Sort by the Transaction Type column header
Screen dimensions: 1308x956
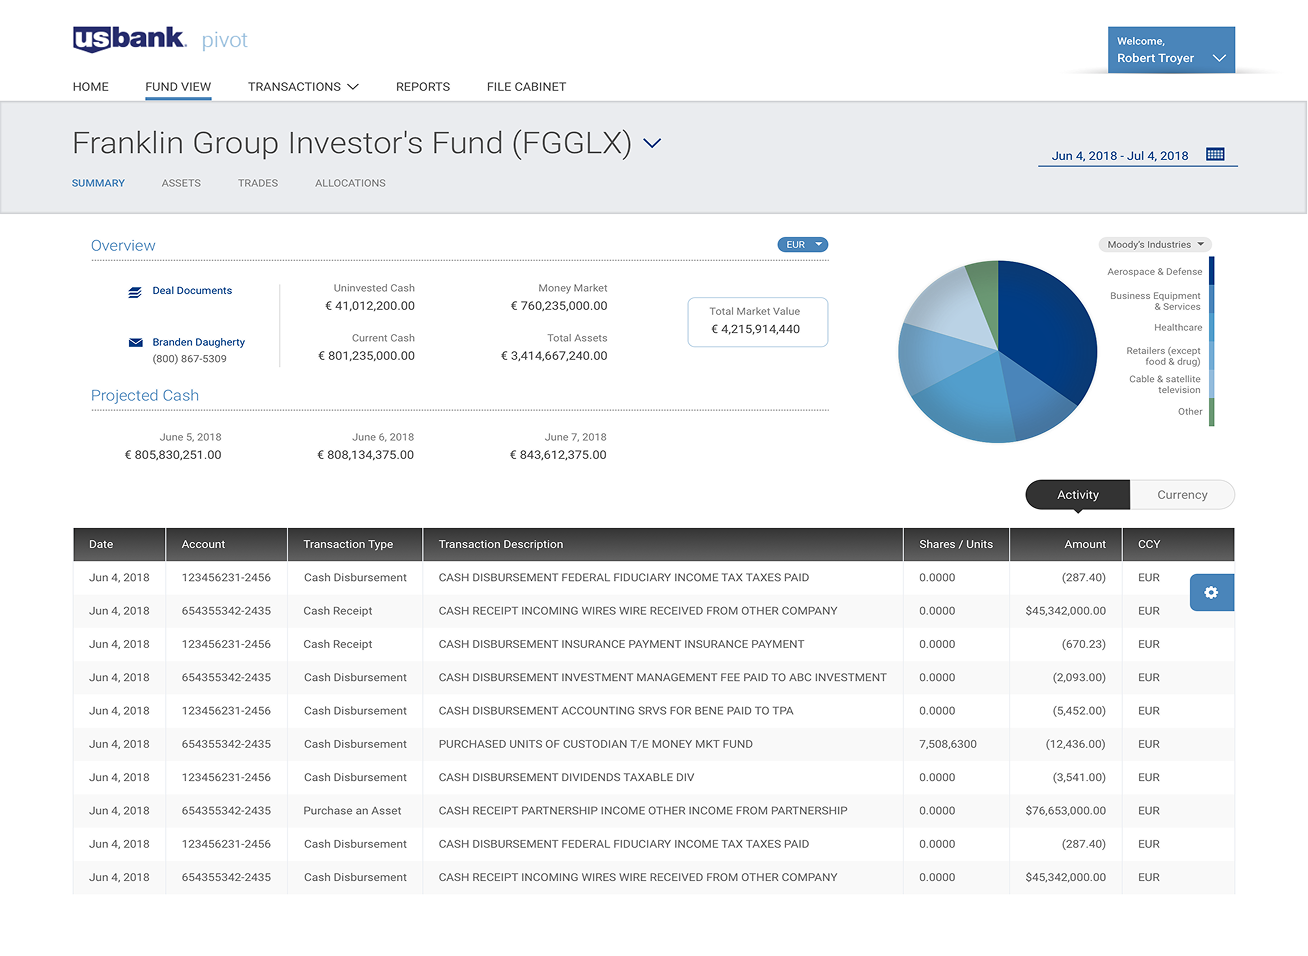[x=356, y=545]
